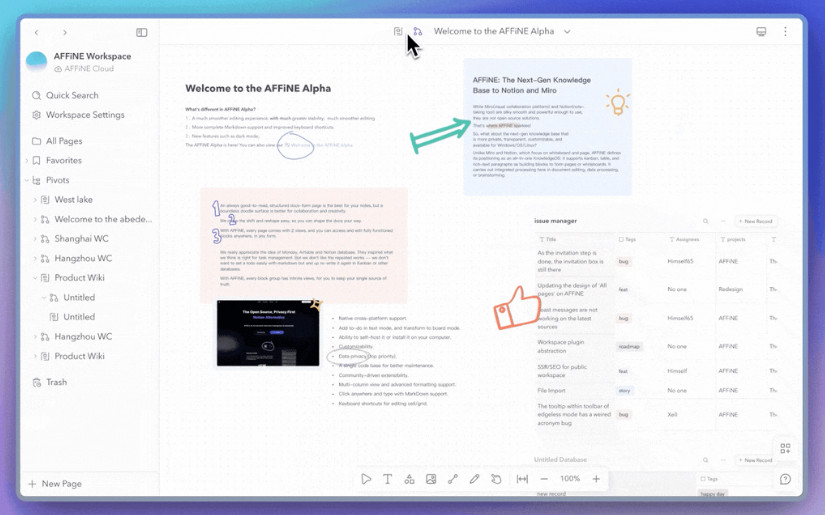Click the roadmap tag cell
The width and height of the screenshot is (825, 515).
pos(629,347)
